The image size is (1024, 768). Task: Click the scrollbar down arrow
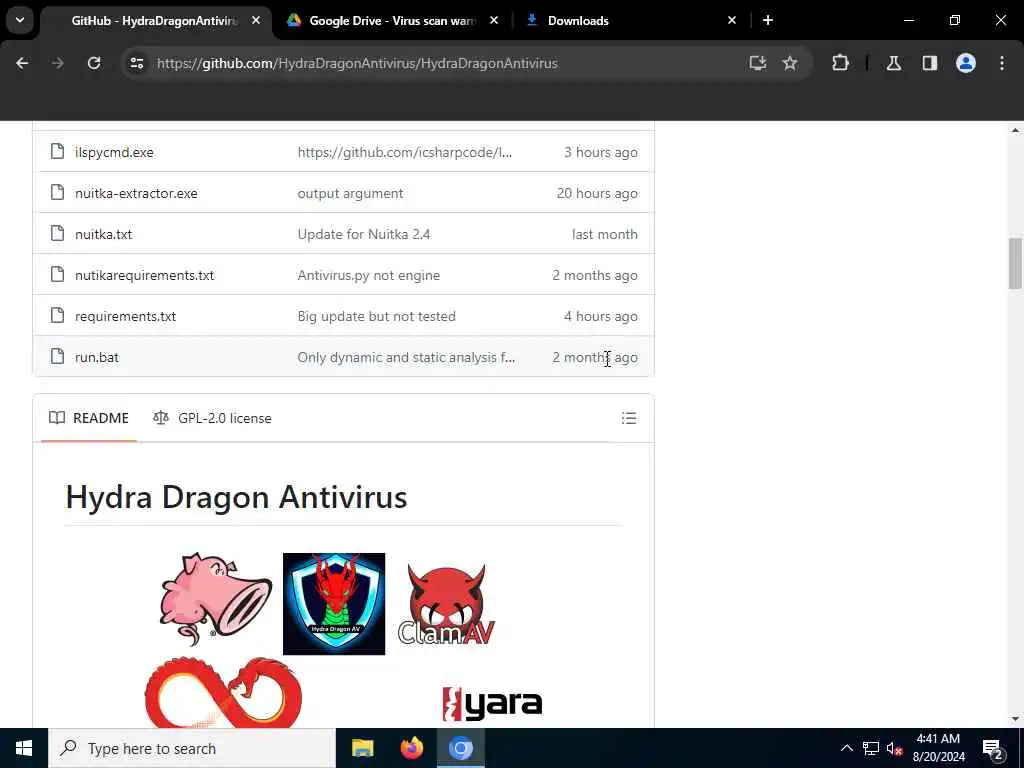(1015, 719)
